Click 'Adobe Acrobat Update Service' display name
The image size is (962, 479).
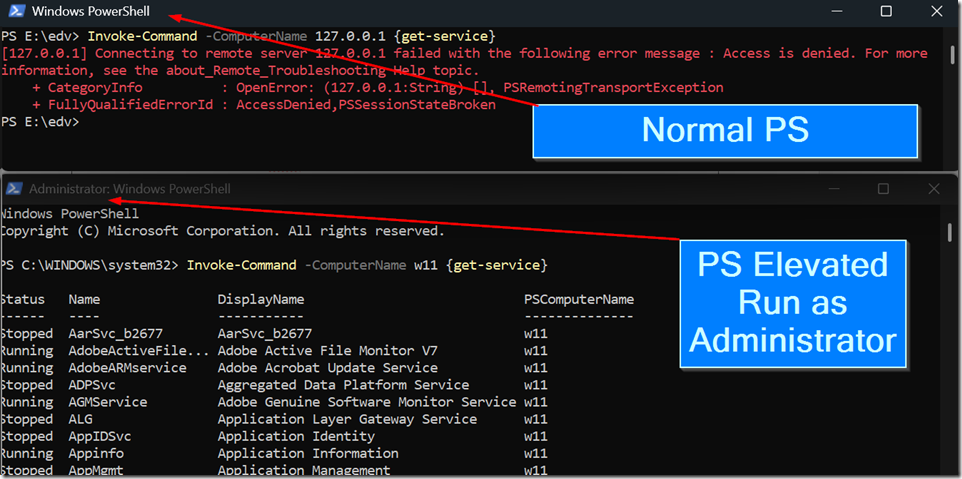328,369
